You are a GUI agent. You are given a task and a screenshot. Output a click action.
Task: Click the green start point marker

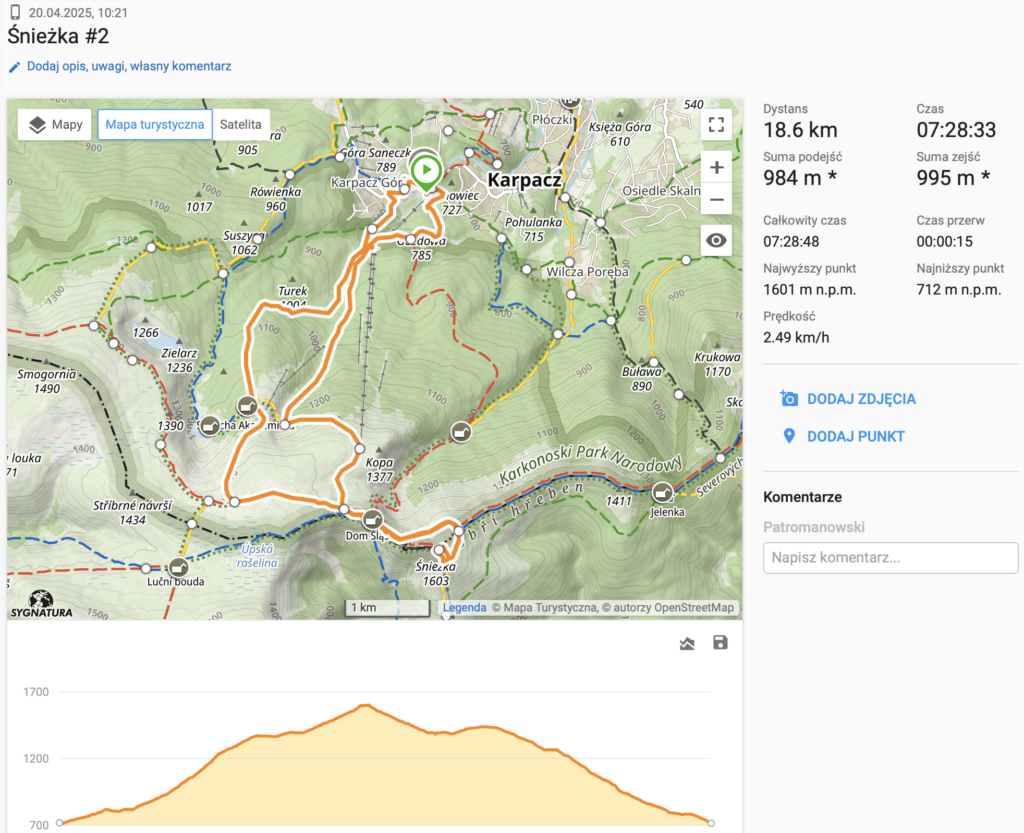(426, 170)
